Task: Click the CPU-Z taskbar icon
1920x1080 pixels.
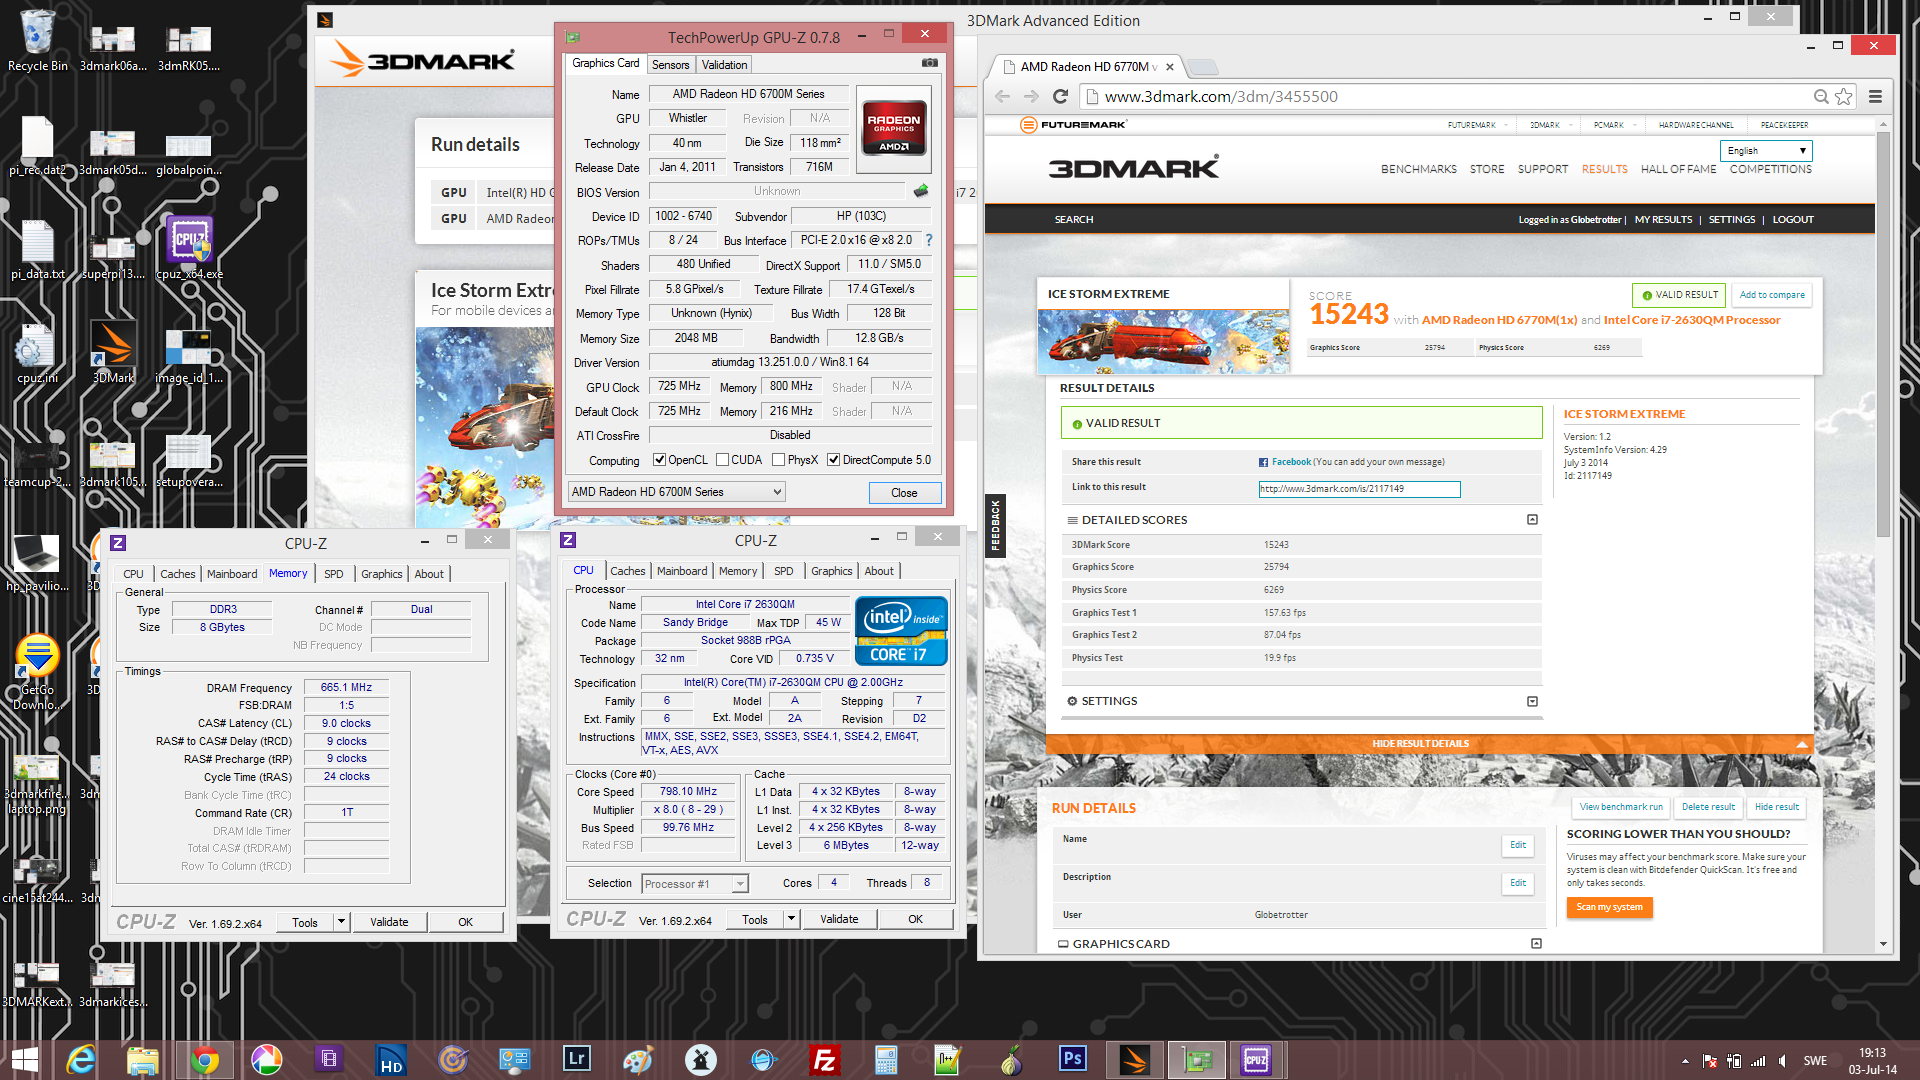Action: [x=1257, y=1059]
